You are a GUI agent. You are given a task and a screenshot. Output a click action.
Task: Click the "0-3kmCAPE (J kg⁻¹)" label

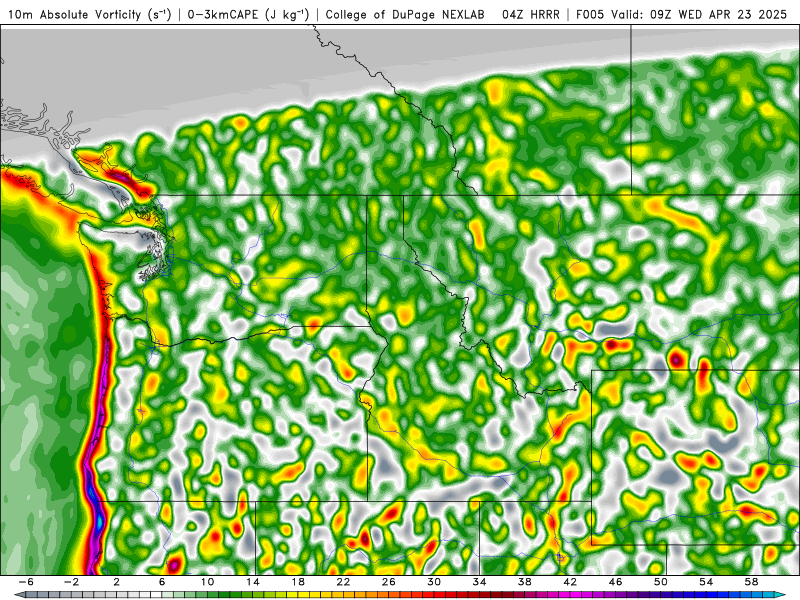(248, 15)
